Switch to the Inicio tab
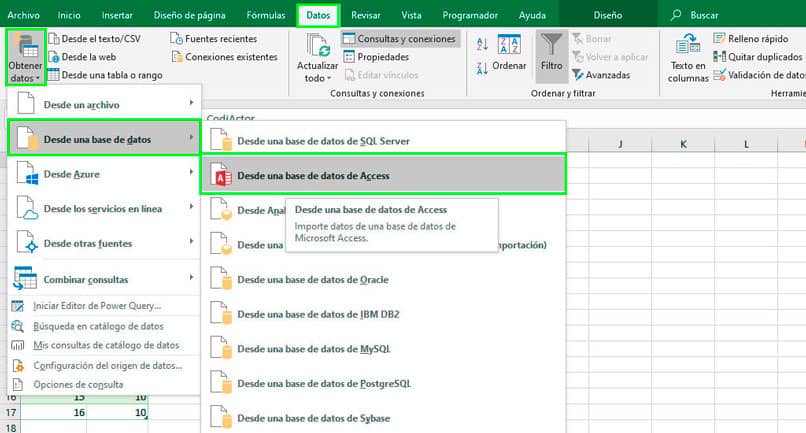The height and width of the screenshot is (433, 806). [x=69, y=15]
